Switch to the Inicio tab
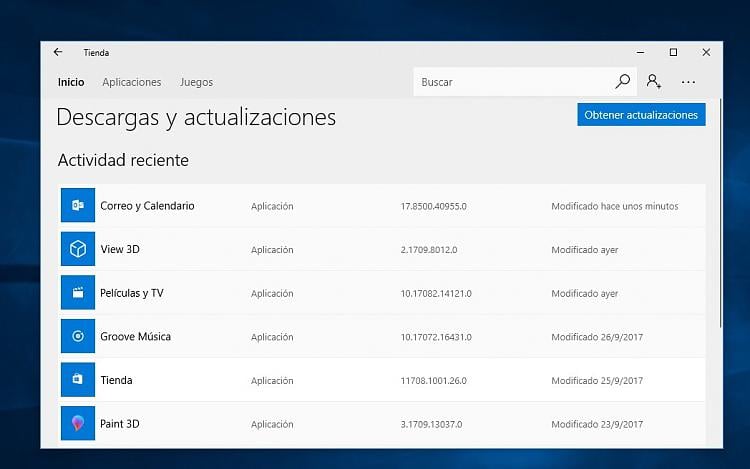The image size is (750, 469). 71,82
